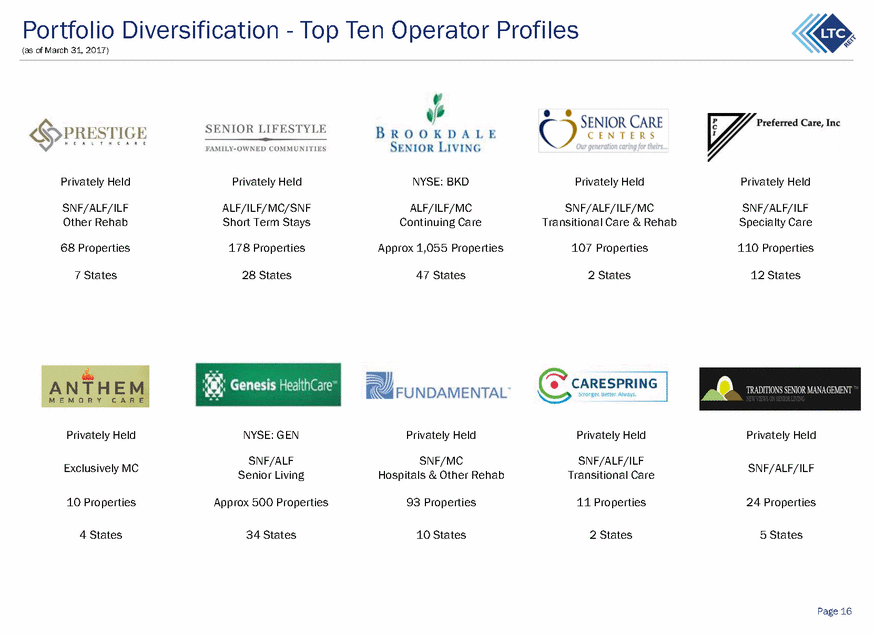Viewport: 874px width, 635px height.
Task: Select the CareSpring logo
Action: point(603,385)
